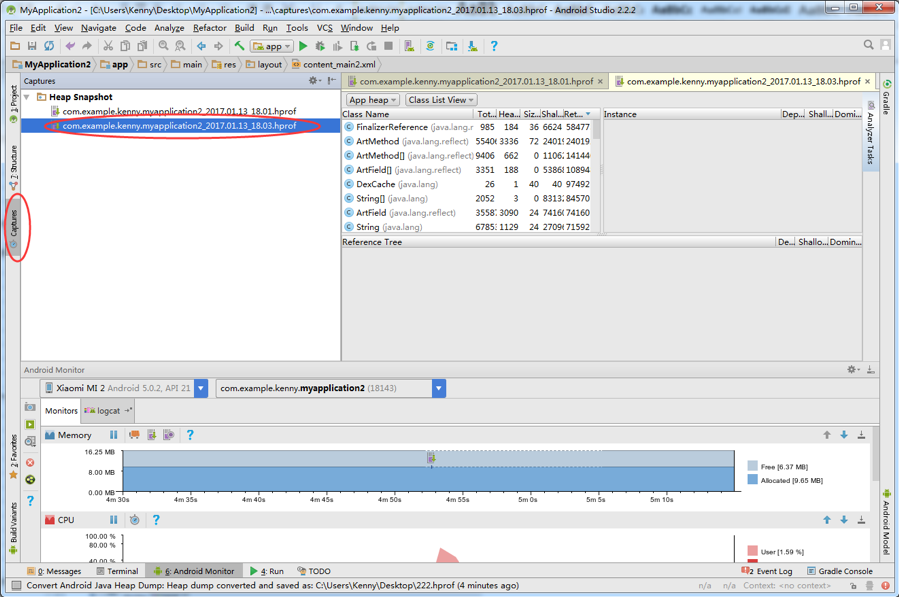Open the Gradle Console tool window
899x597 pixels.
click(x=840, y=571)
